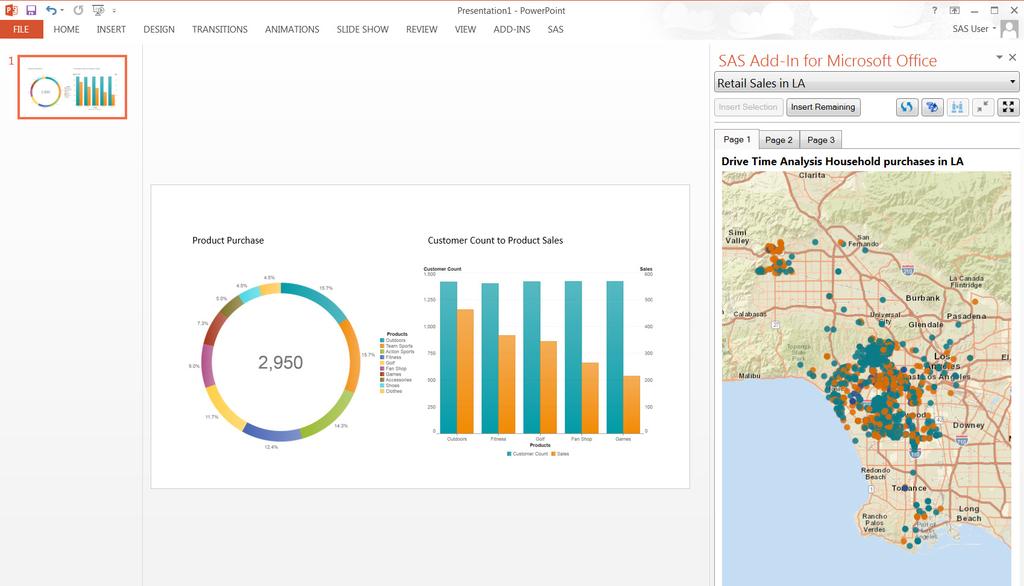Switch to the INSERT ribbon tab
Viewport: 1024px width, 586px height.
tap(111, 29)
